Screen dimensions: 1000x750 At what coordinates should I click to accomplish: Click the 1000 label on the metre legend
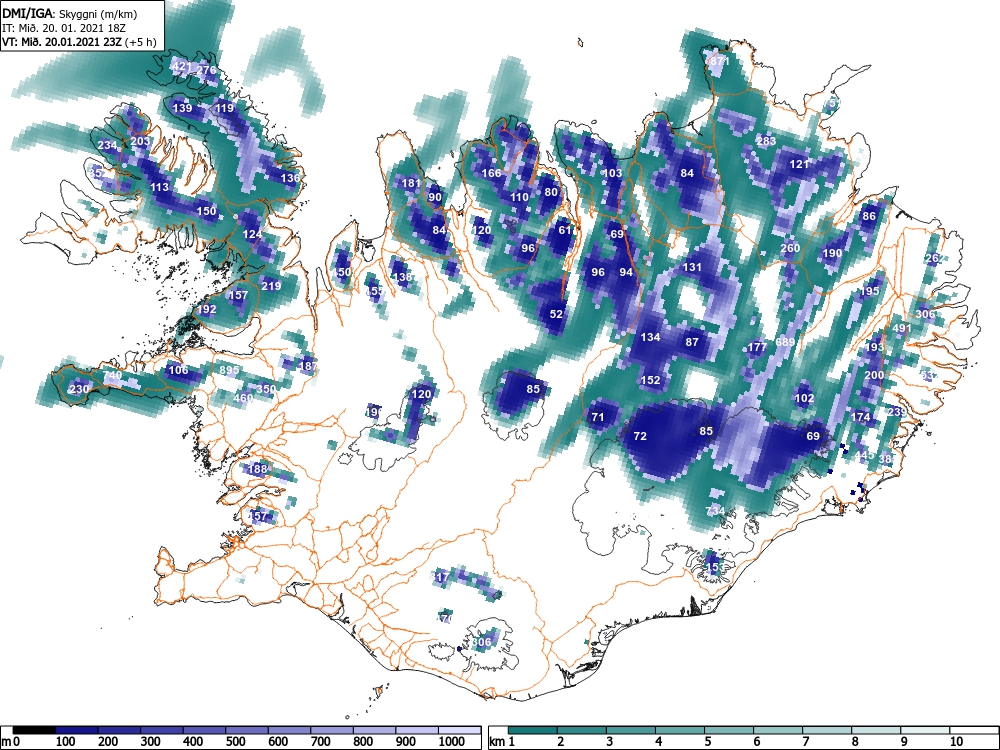(x=451, y=742)
